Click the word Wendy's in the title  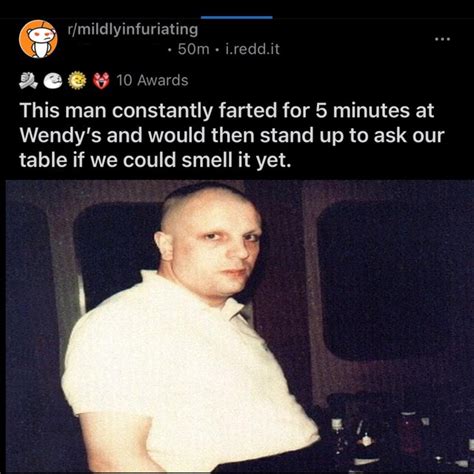60,135
